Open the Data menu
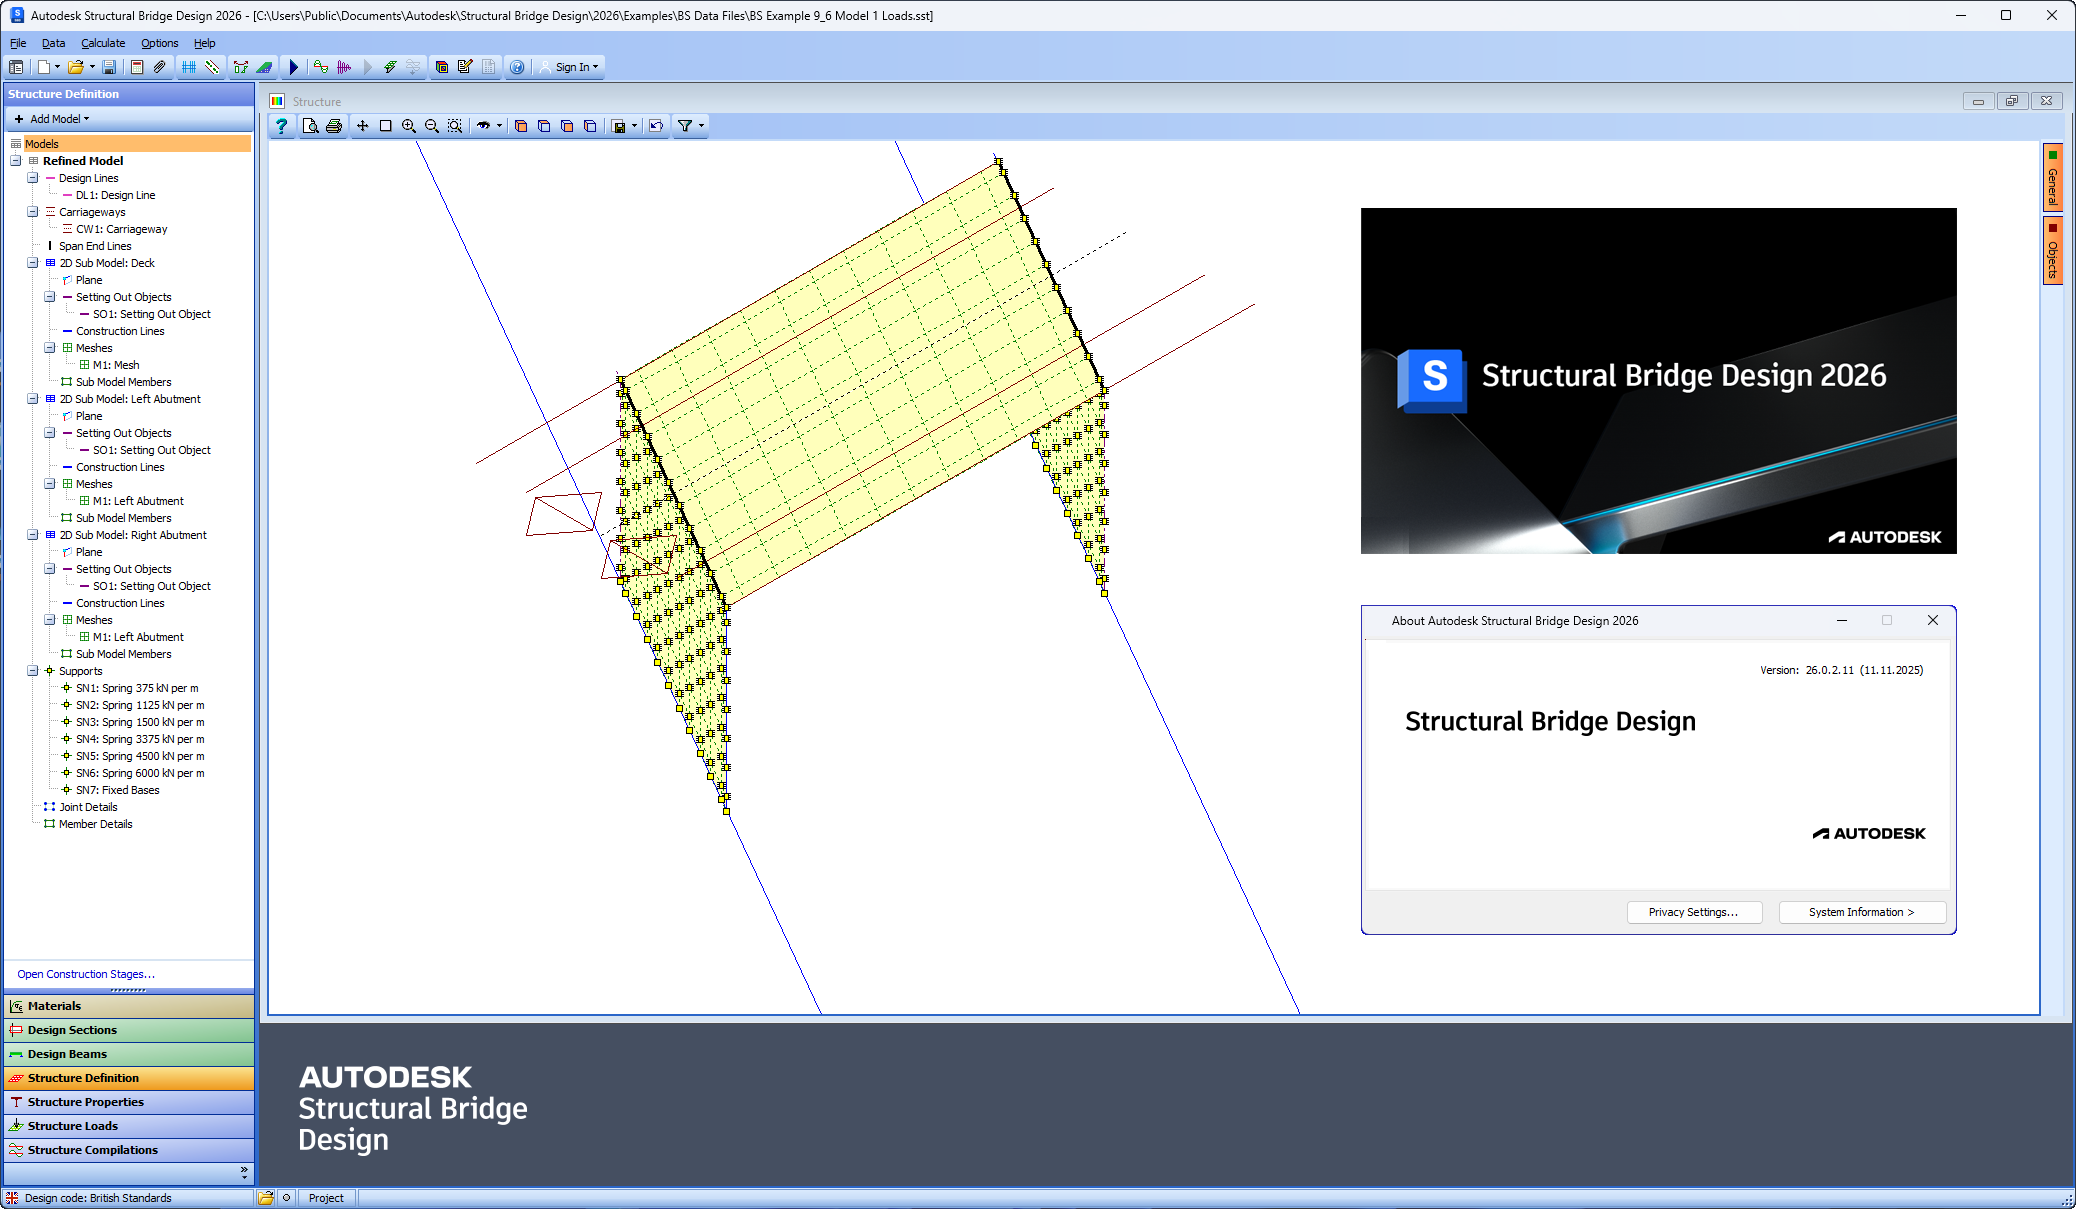Image resolution: width=2076 pixels, height=1209 pixels. point(53,43)
